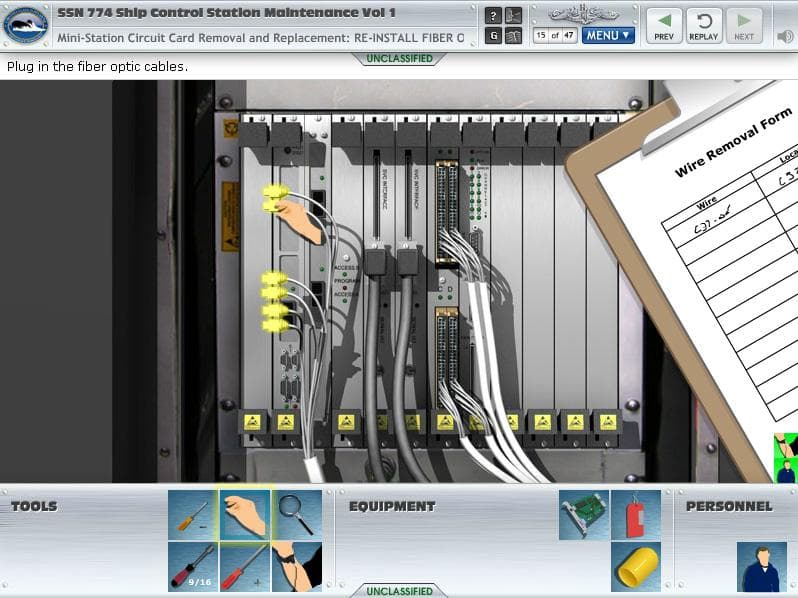Open the MENU dropdown

[x=609, y=35]
